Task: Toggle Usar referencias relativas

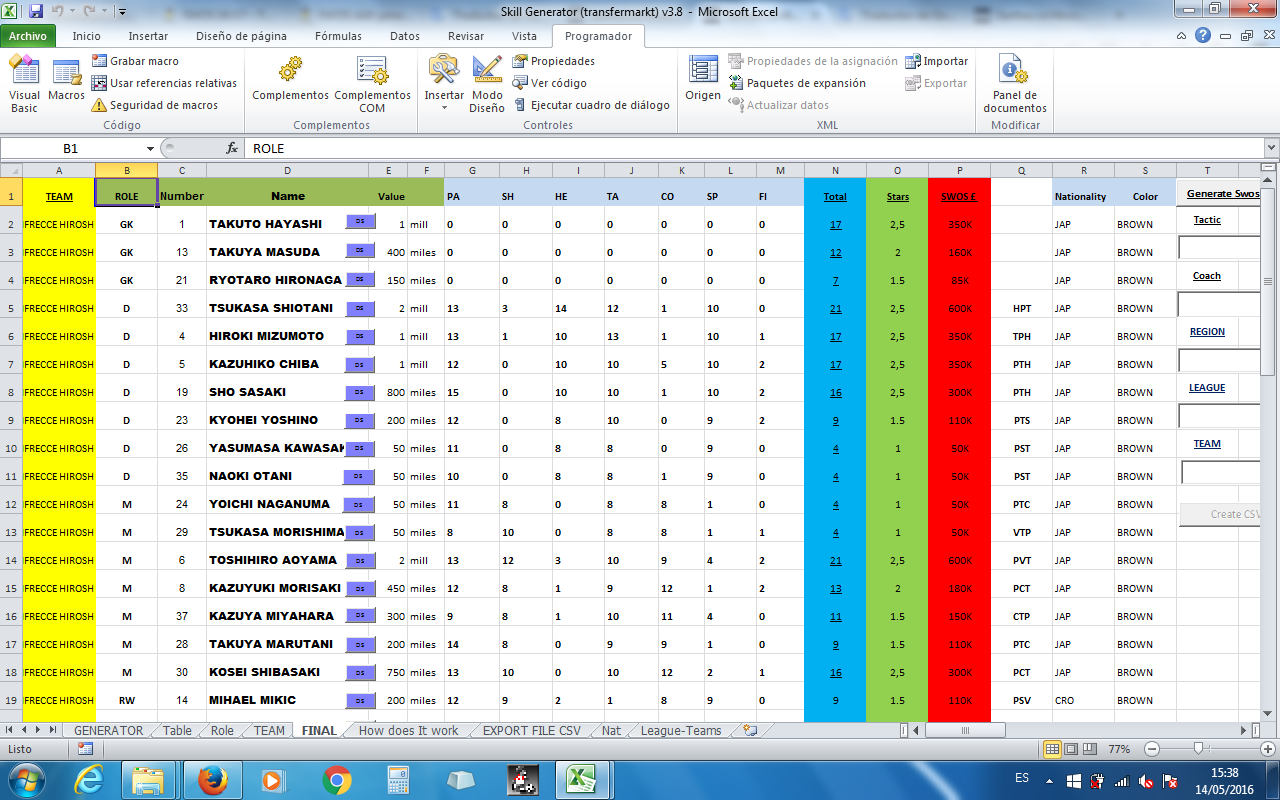Action: coord(164,83)
